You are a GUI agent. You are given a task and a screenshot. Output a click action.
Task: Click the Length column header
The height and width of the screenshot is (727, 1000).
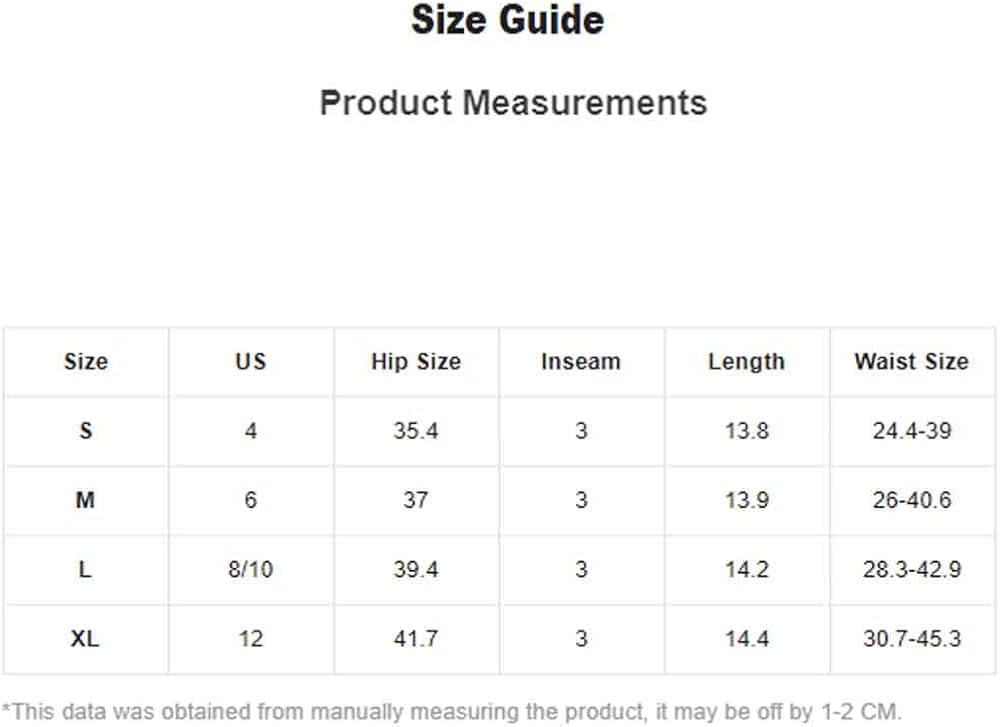746,362
